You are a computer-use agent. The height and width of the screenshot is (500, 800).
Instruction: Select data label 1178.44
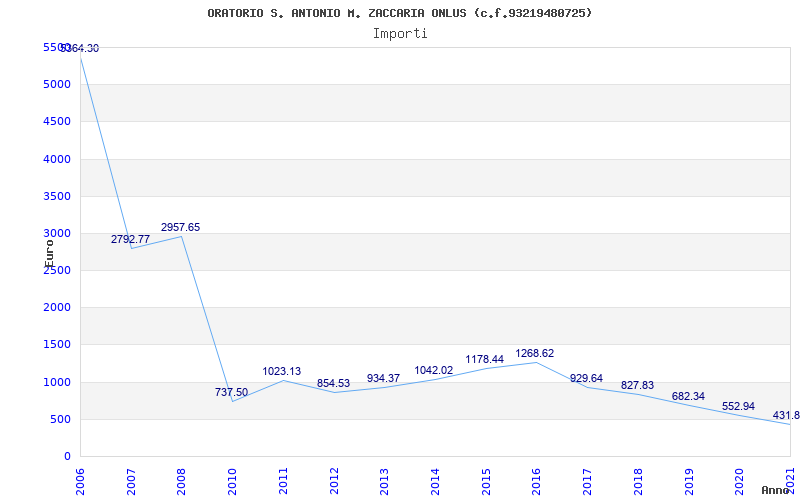point(484,359)
